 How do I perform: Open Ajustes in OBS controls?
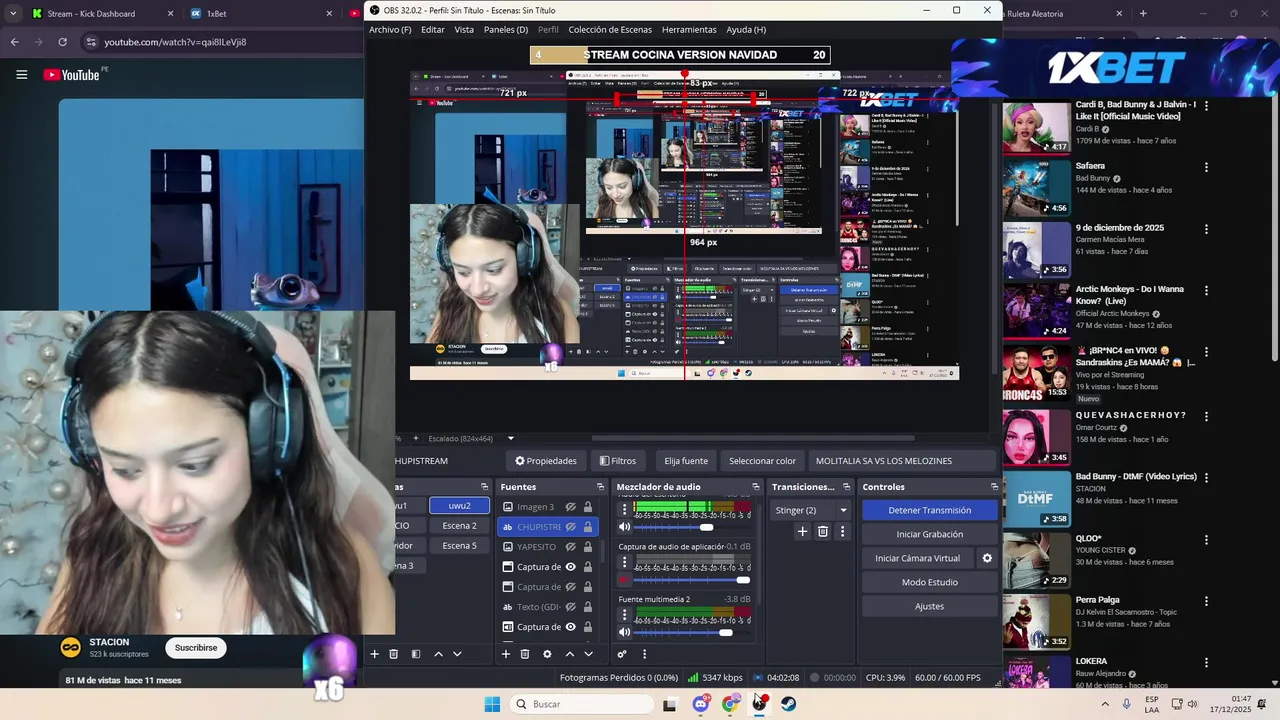click(929, 606)
